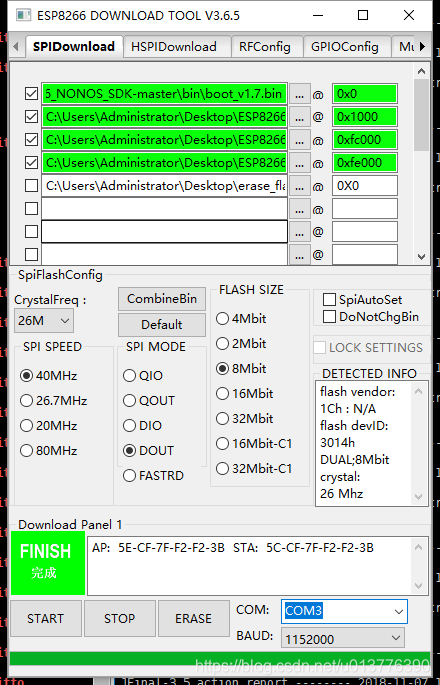Click address field showing 0x1000

coord(365,117)
